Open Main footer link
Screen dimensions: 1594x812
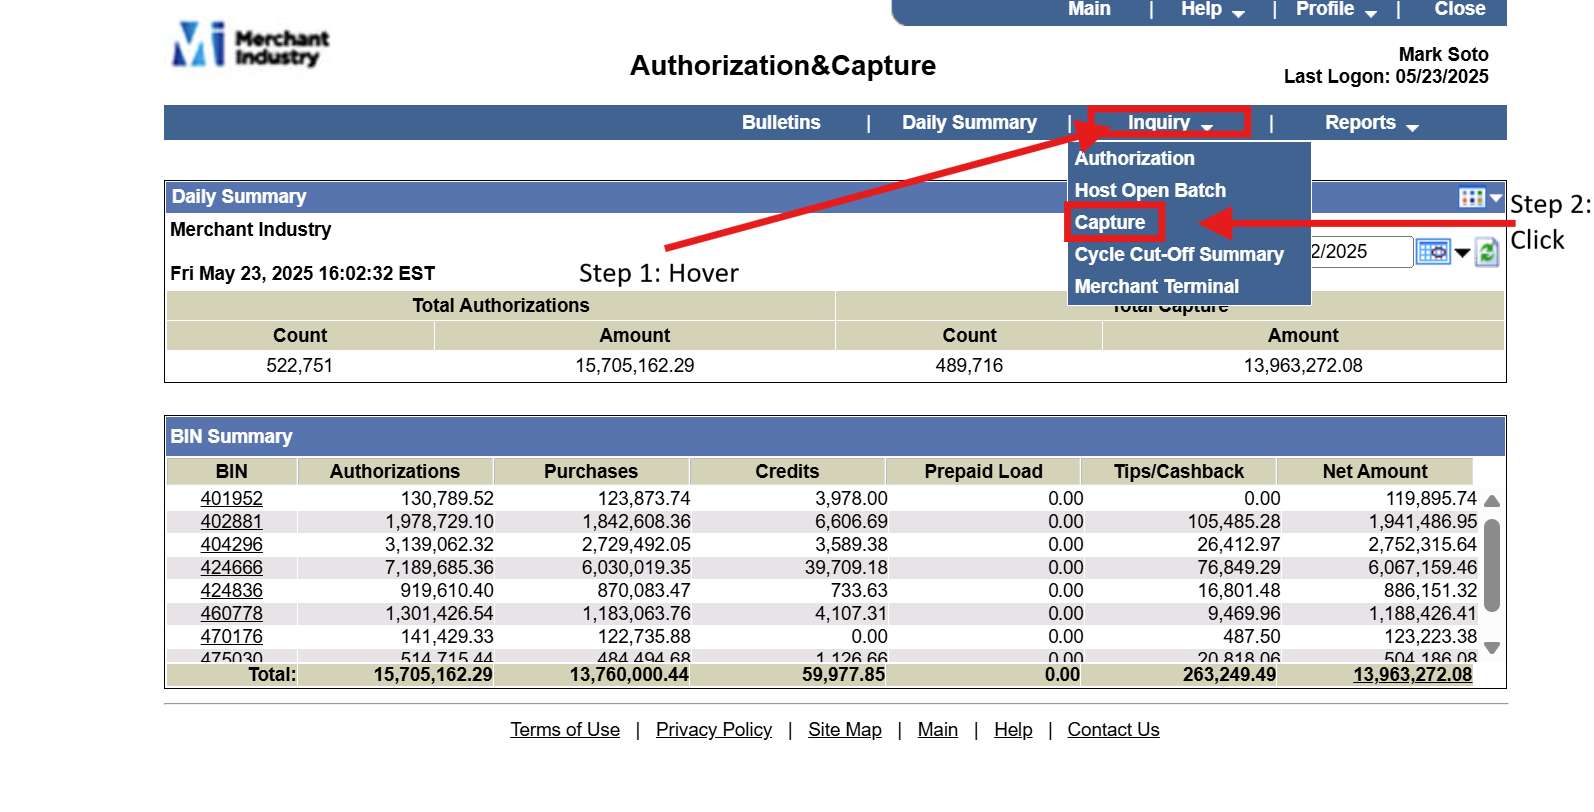pos(938,730)
